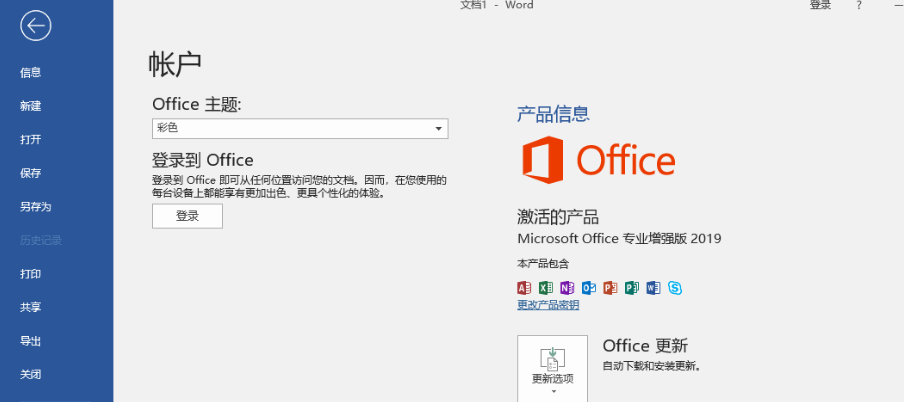Click the Skype app icon

coord(675,287)
